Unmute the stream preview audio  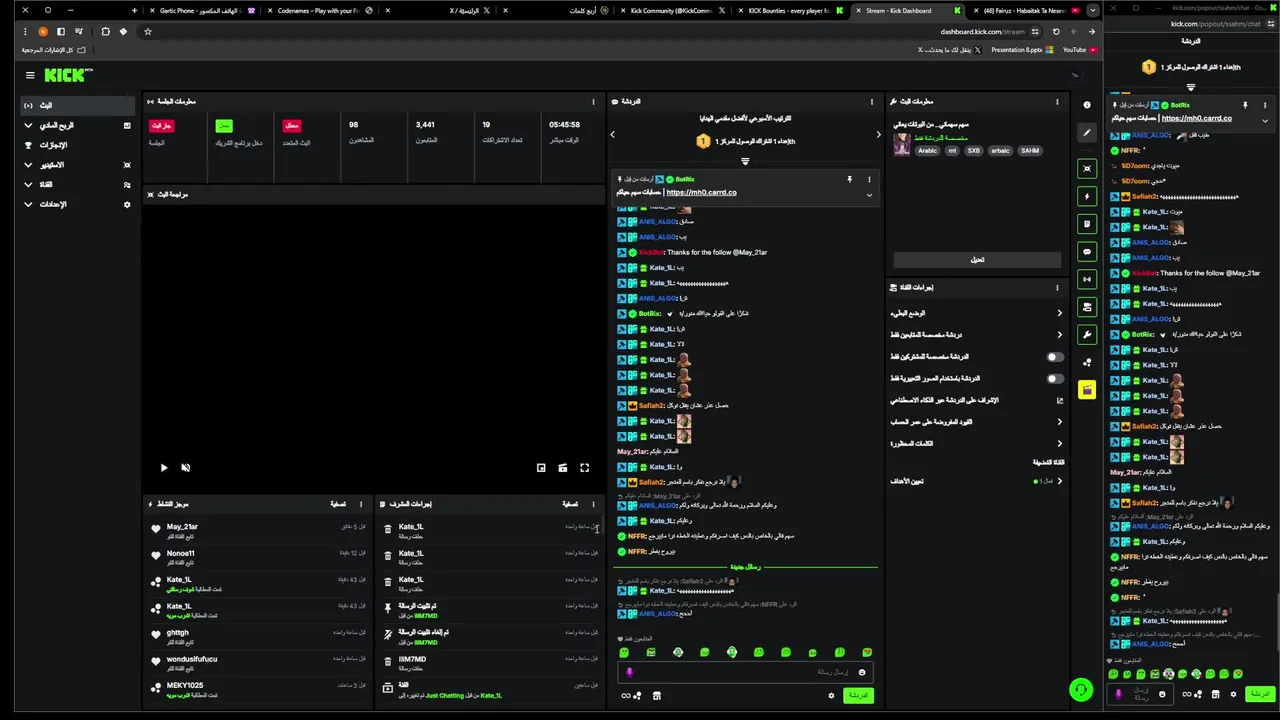tap(185, 467)
